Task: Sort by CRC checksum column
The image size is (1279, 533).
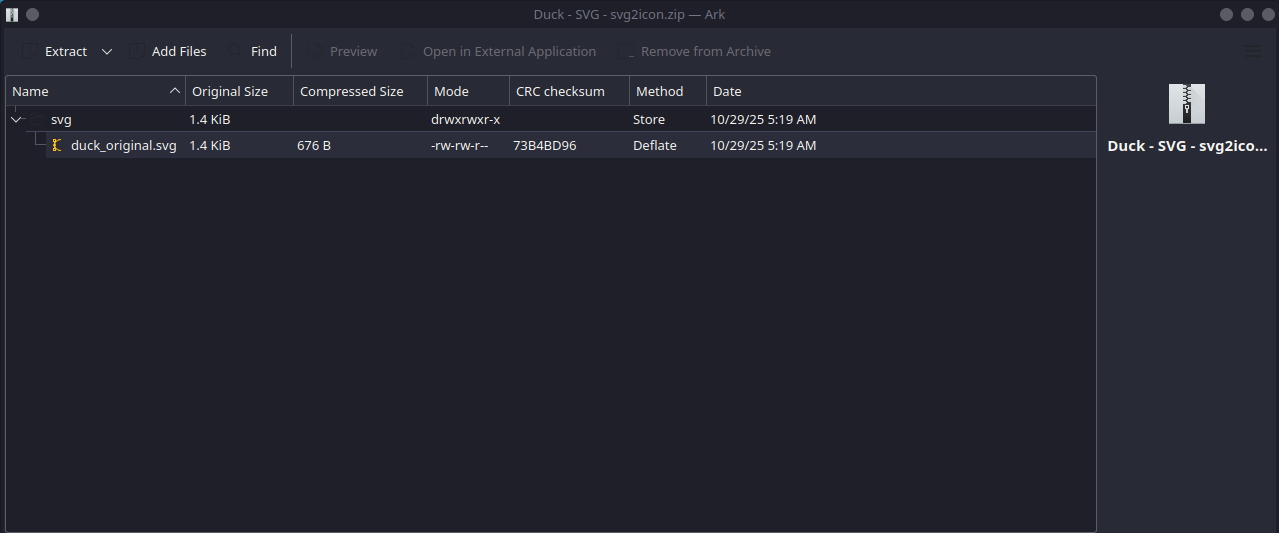Action: pos(570,91)
